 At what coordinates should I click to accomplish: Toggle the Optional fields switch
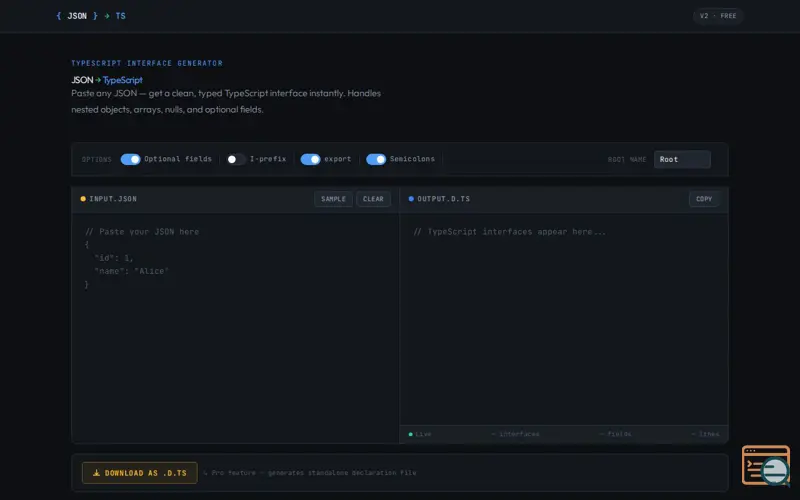[x=131, y=159]
